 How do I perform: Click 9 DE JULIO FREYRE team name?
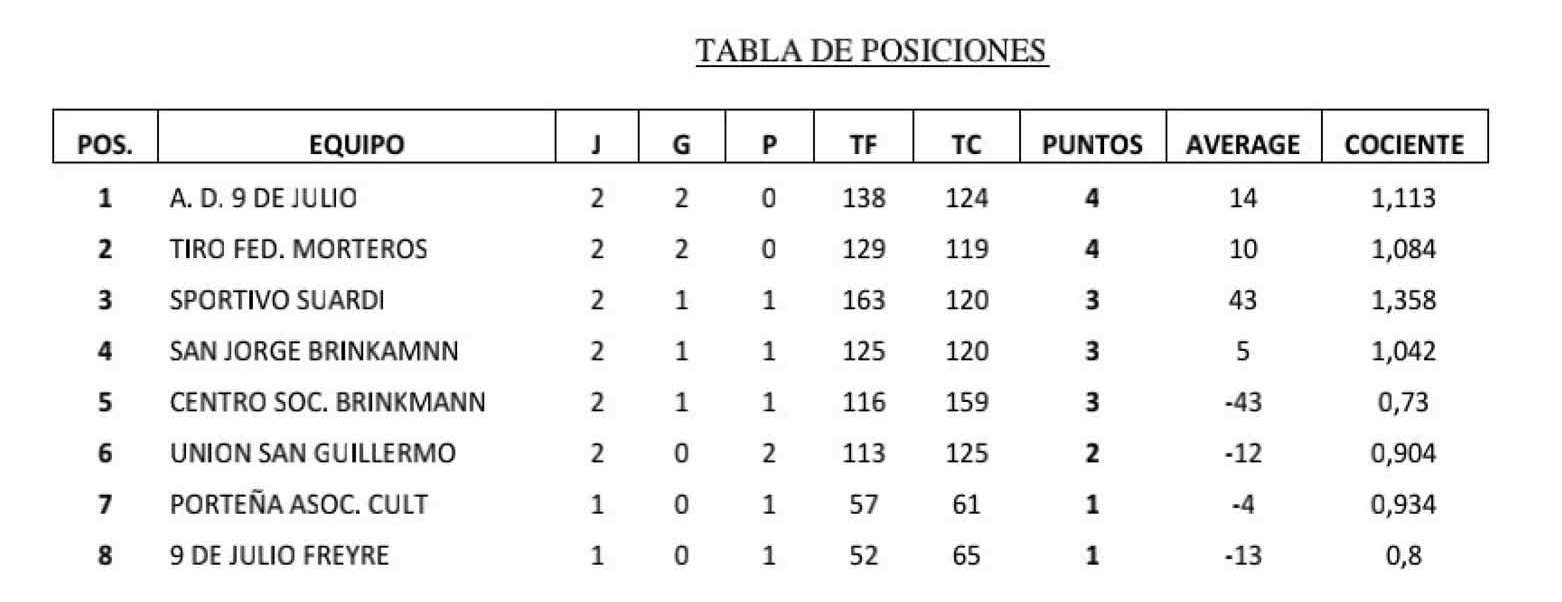(278, 555)
